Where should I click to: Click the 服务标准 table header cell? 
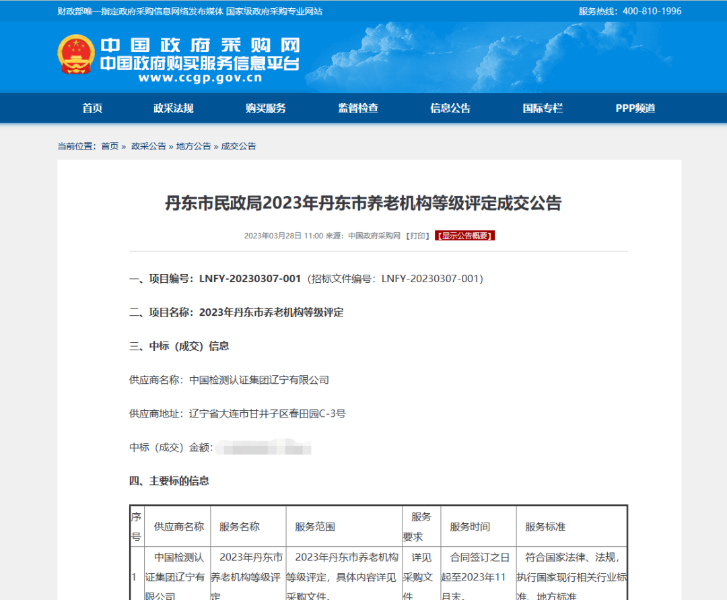pyautogui.click(x=572, y=527)
